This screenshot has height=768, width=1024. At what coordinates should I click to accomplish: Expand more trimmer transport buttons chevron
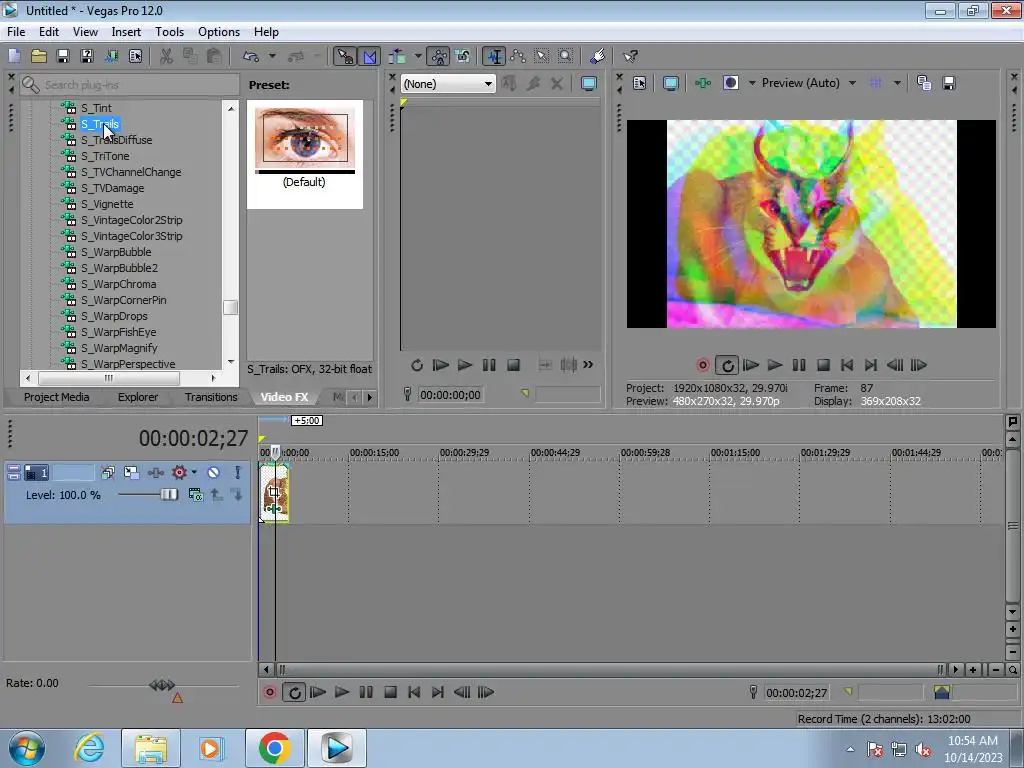(x=588, y=364)
